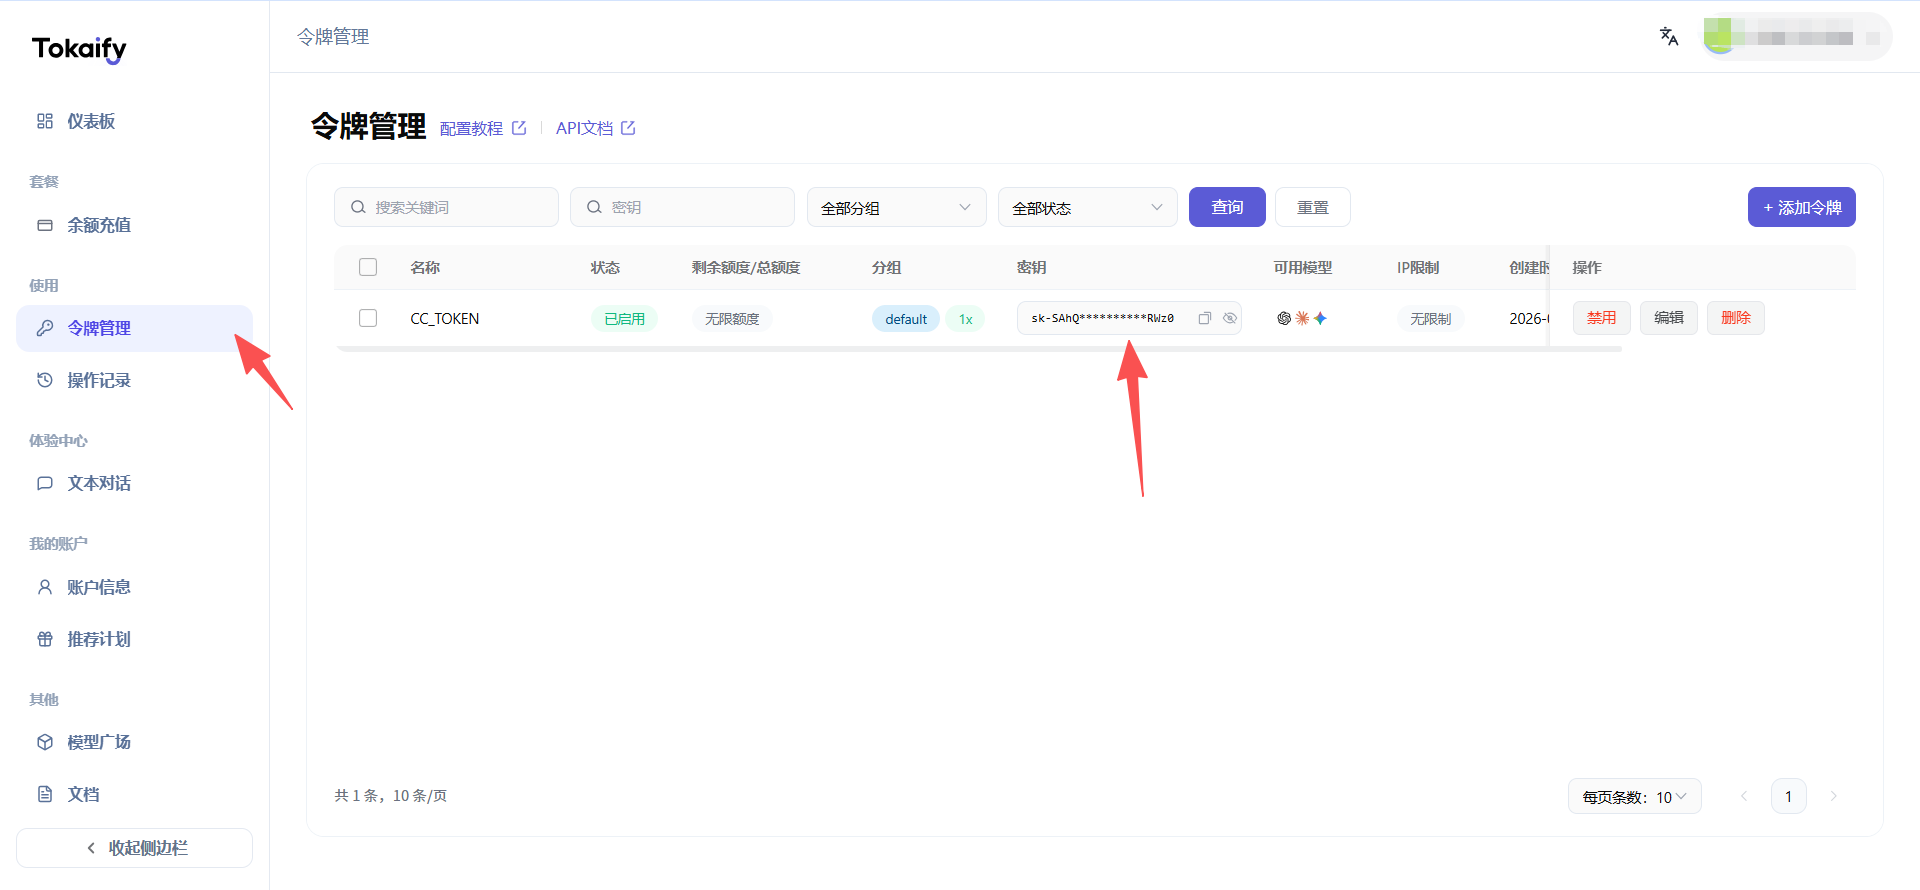Image resolution: width=1920 pixels, height=890 pixels.
Task: Edit CC_TOKEN with 编辑 button
Action: tap(1669, 318)
